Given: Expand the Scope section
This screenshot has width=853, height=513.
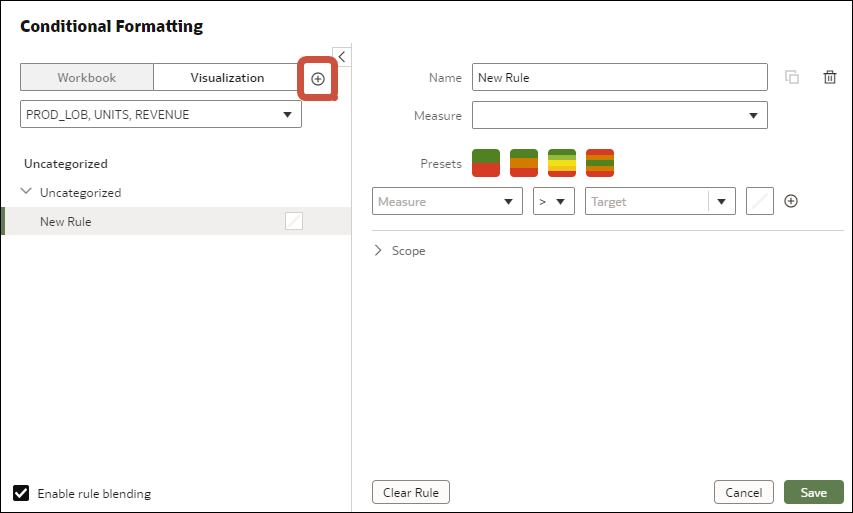Looking at the screenshot, I should coord(379,251).
